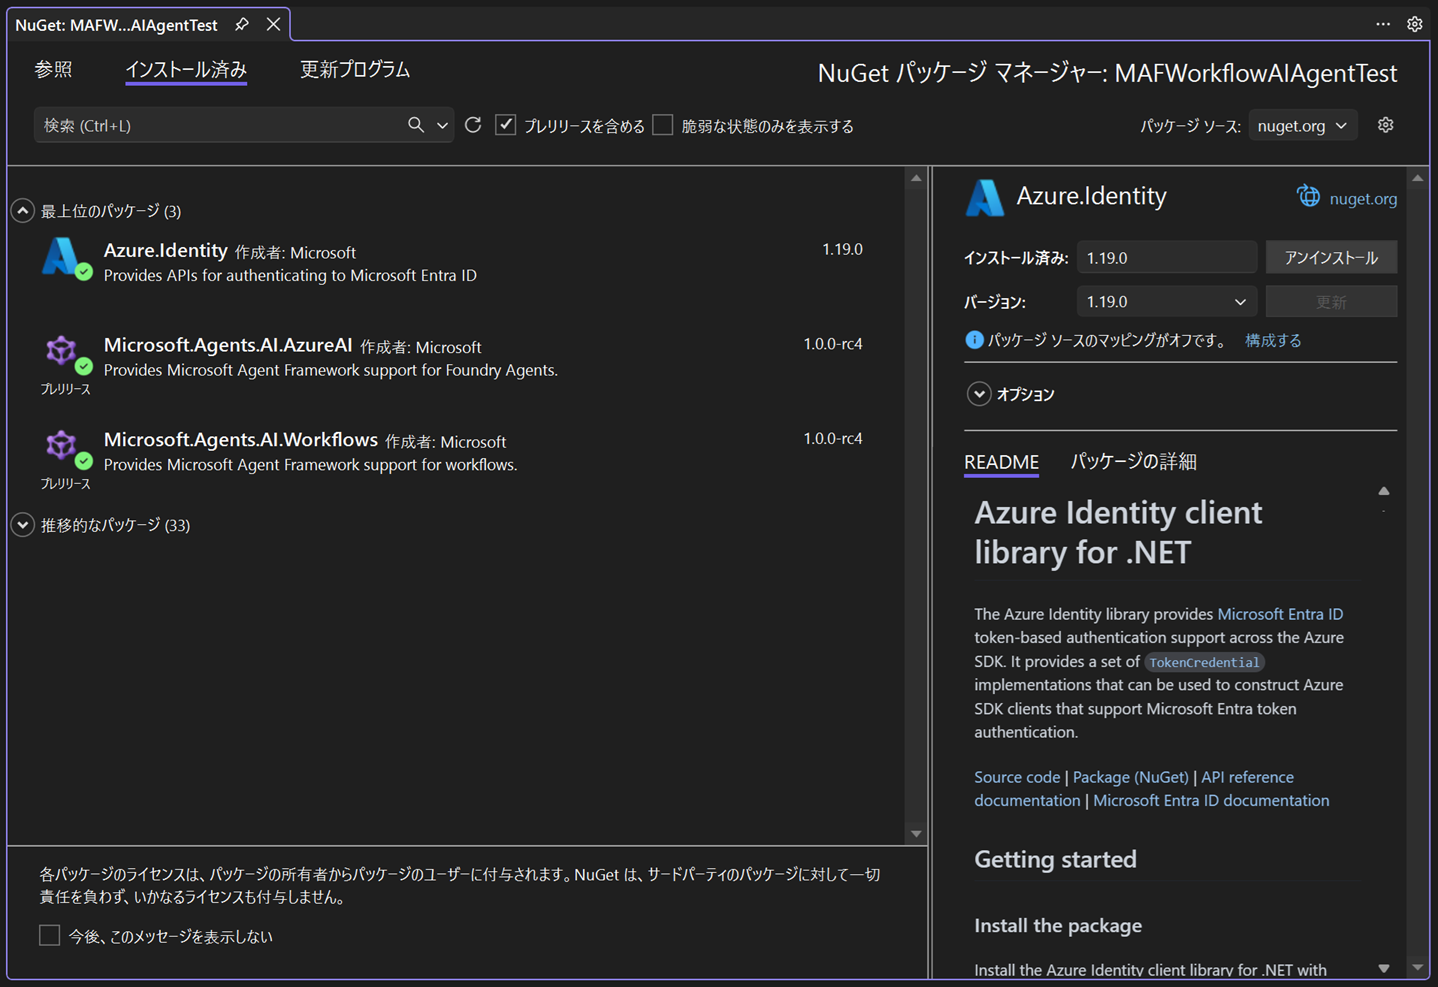Open the version 1.19.0 dropdown
1438x987 pixels.
(1166, 302)
